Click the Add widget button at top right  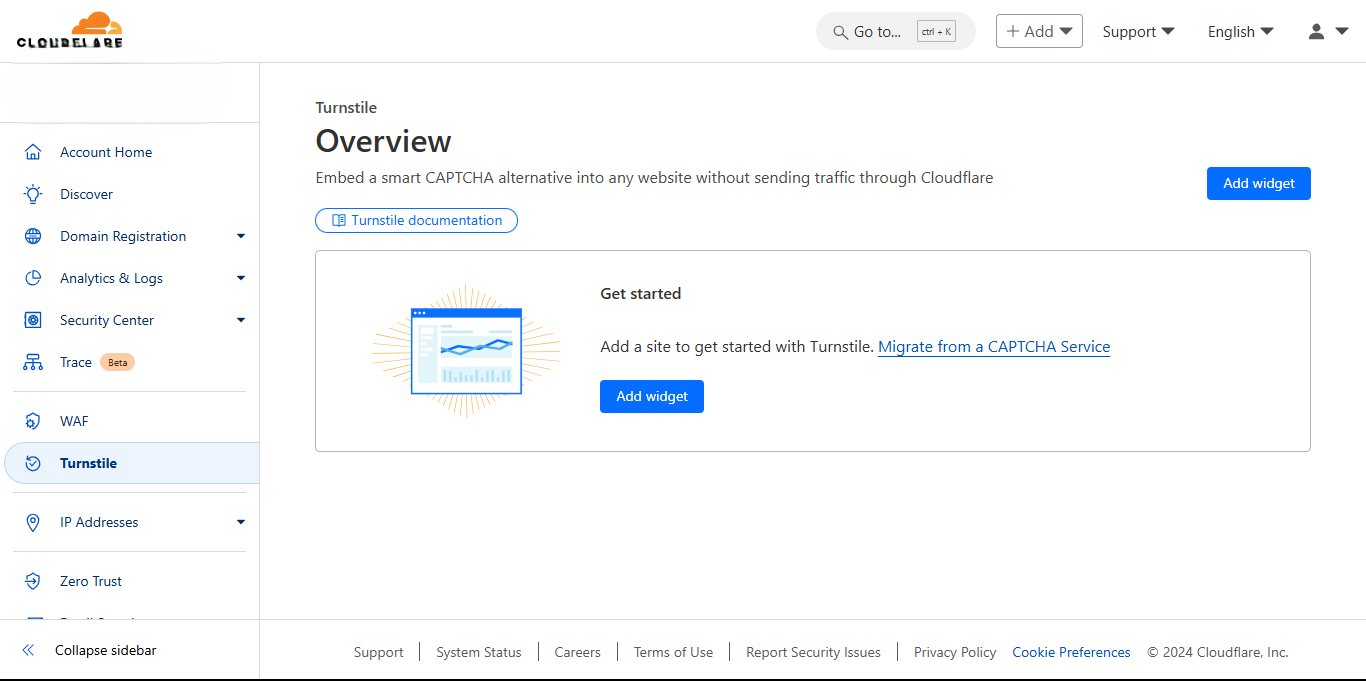1259,183
